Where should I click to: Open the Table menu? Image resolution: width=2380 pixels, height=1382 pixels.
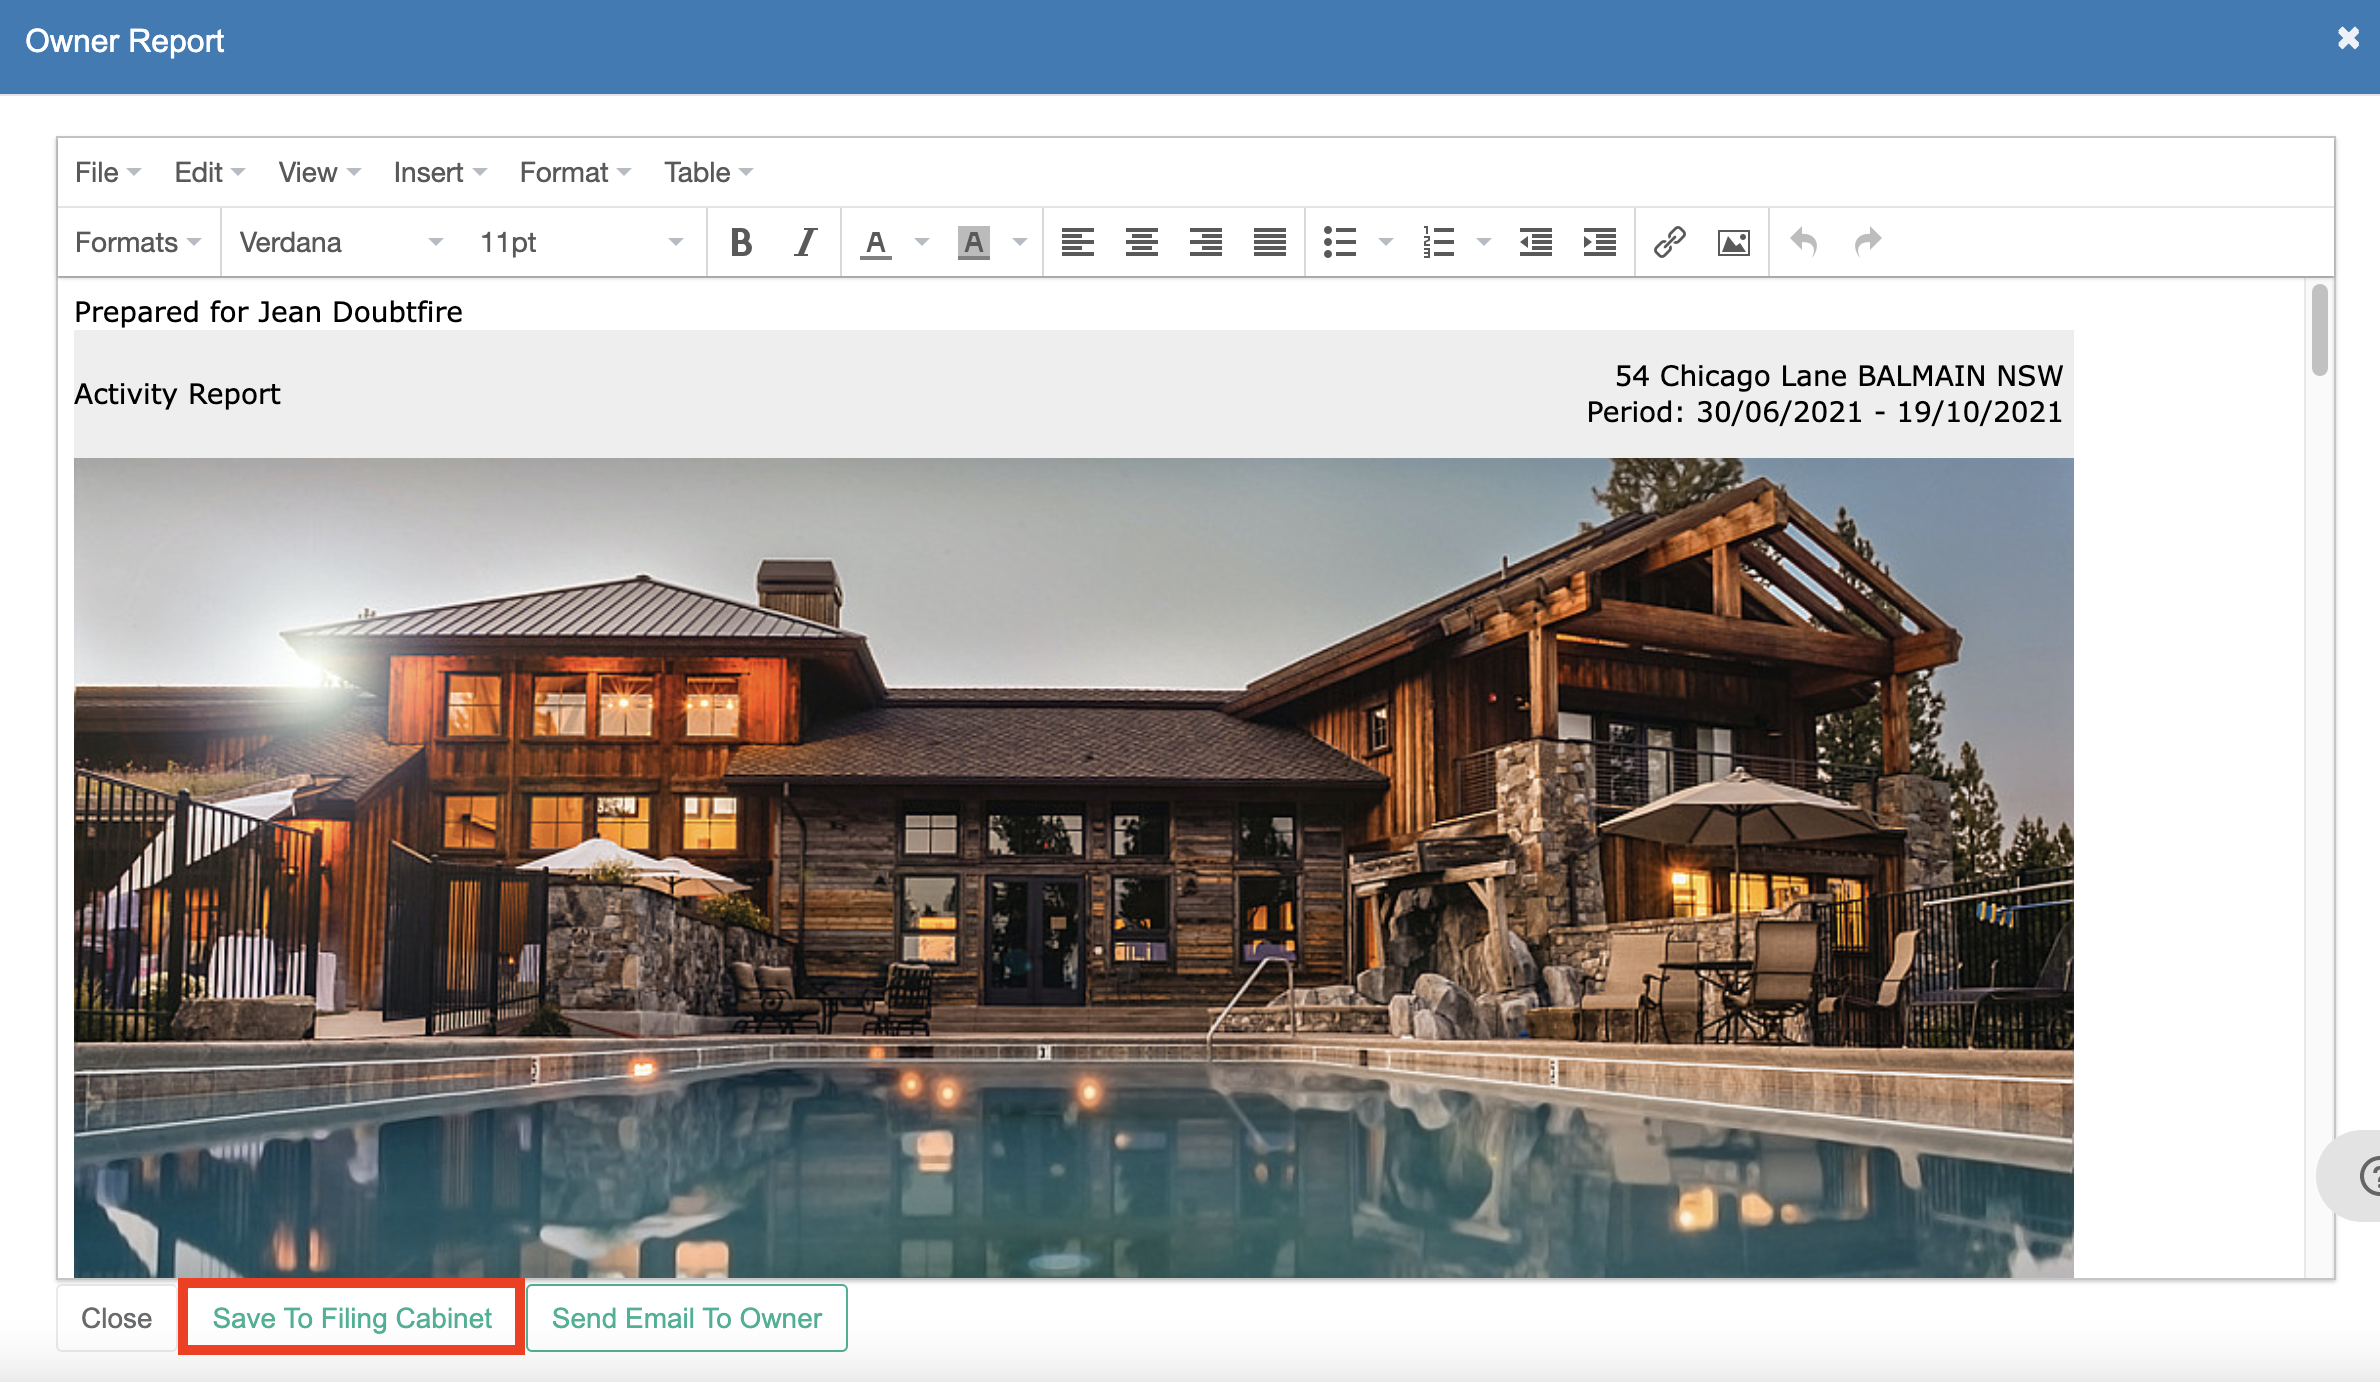click(708, 172)
